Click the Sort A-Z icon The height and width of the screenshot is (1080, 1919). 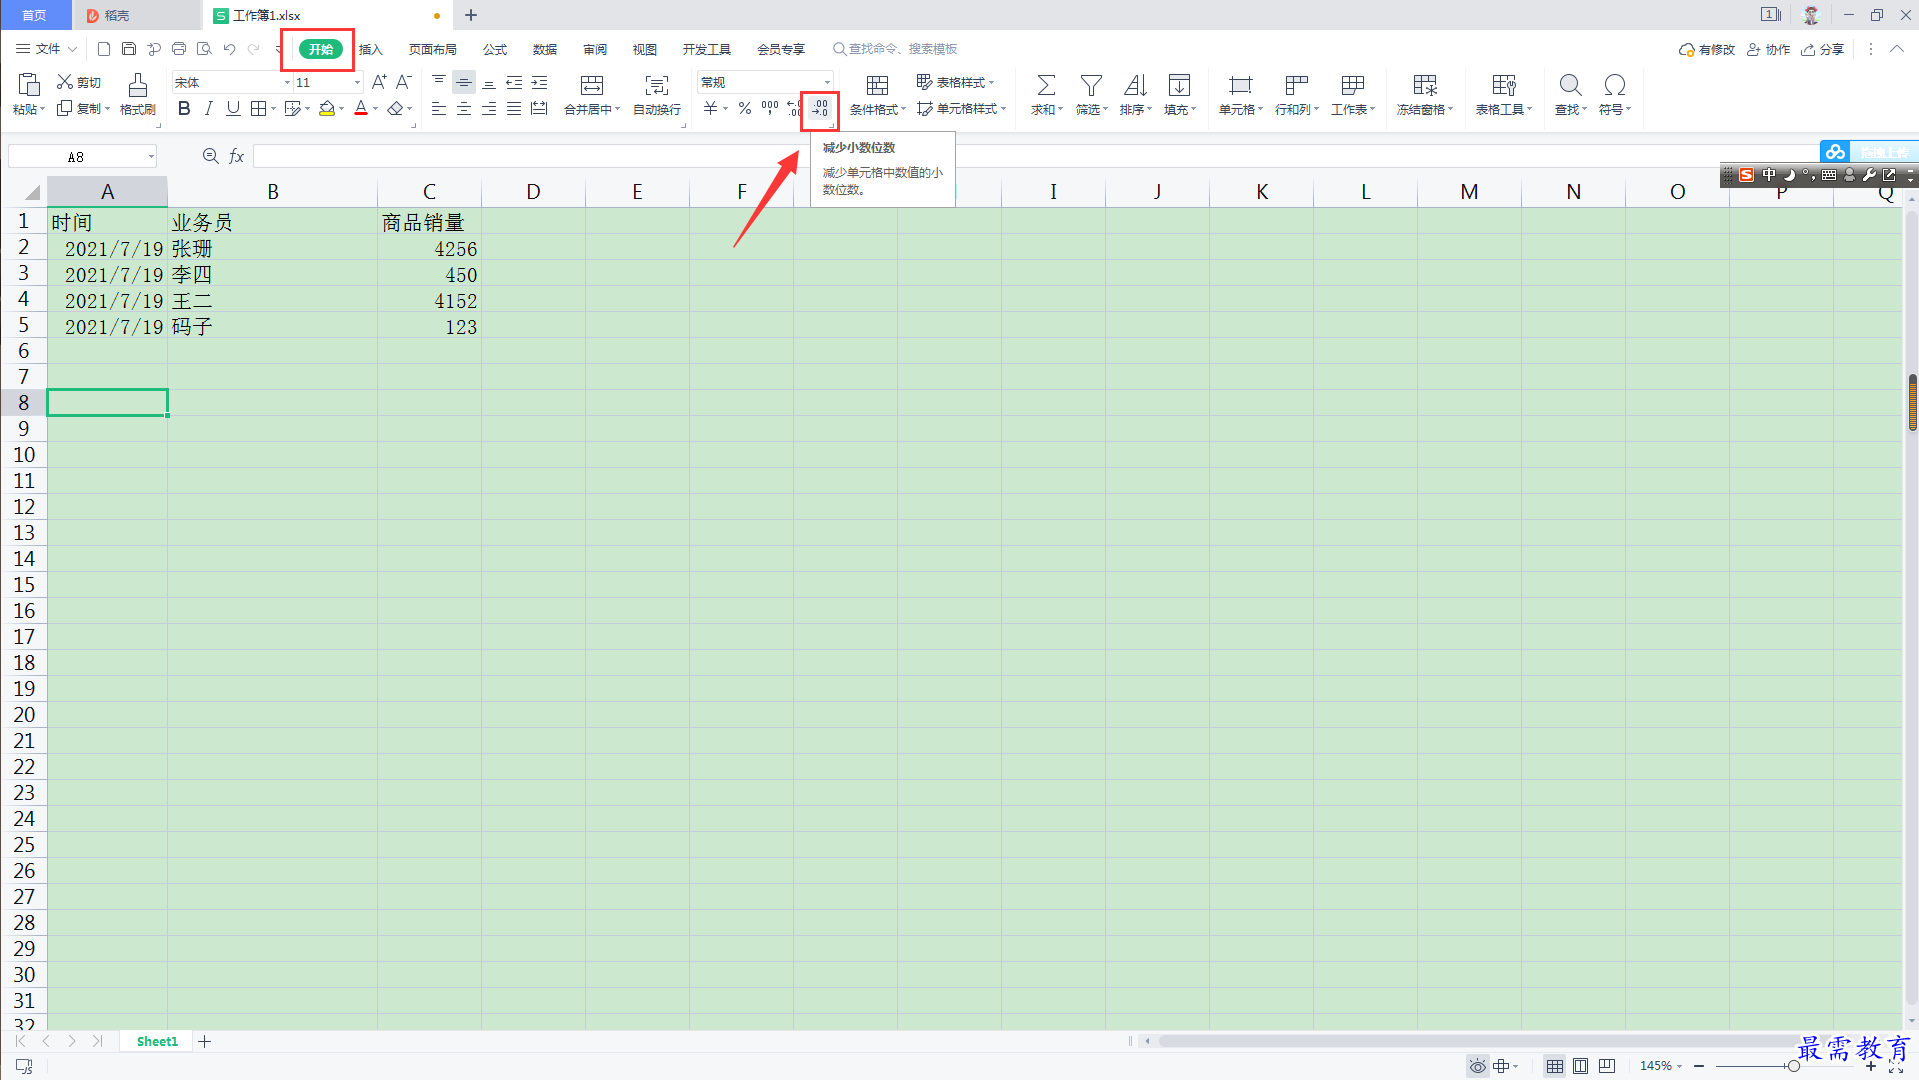coord(1135,85)
